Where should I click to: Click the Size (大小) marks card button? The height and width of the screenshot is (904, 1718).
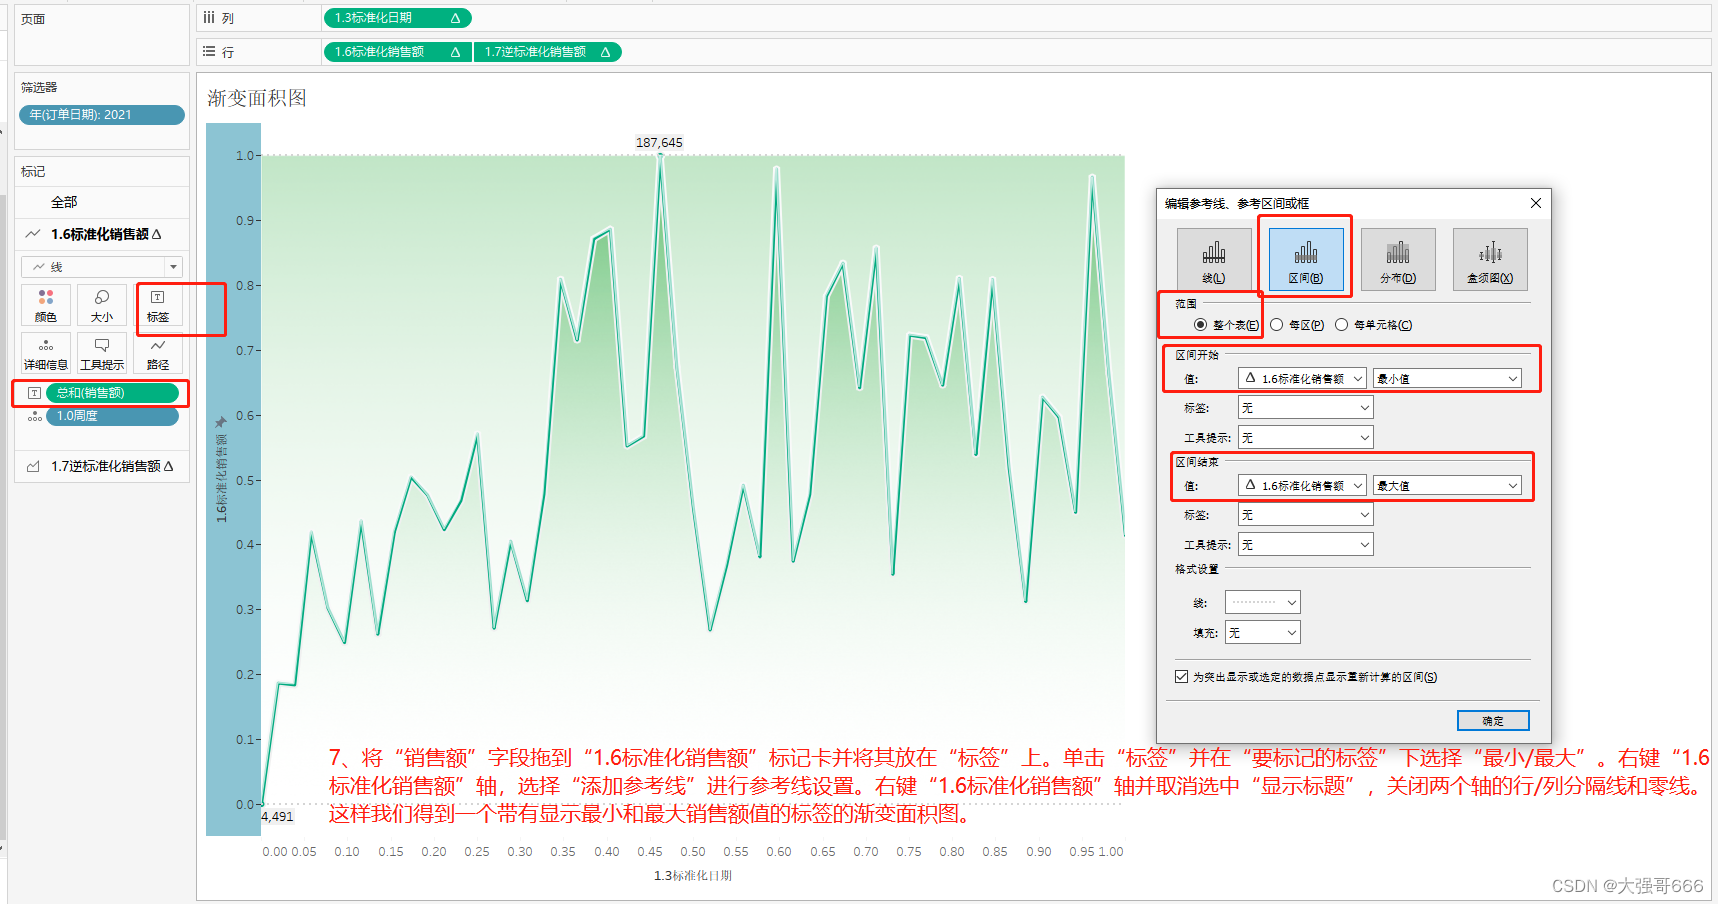click(x=102, y=305)
